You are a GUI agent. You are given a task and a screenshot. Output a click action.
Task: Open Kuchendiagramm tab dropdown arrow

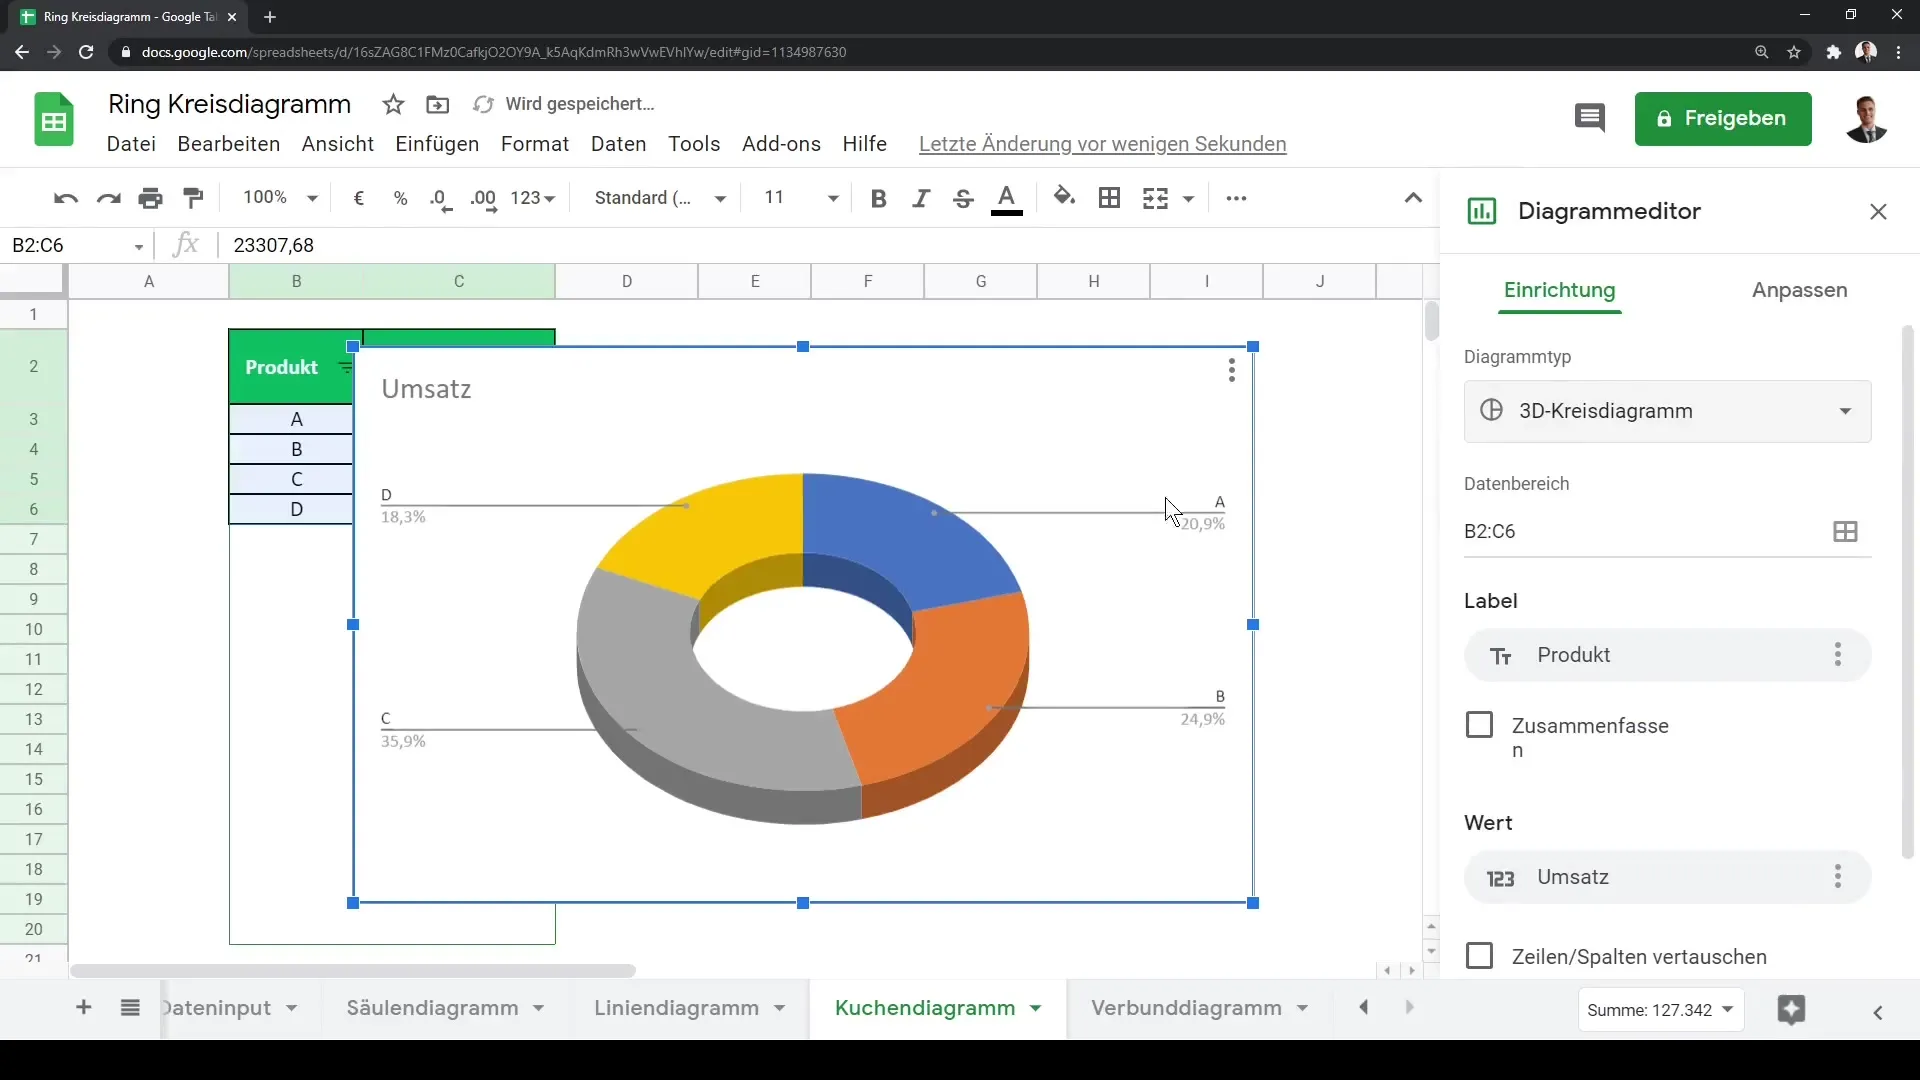(x=1036, y=1008)
